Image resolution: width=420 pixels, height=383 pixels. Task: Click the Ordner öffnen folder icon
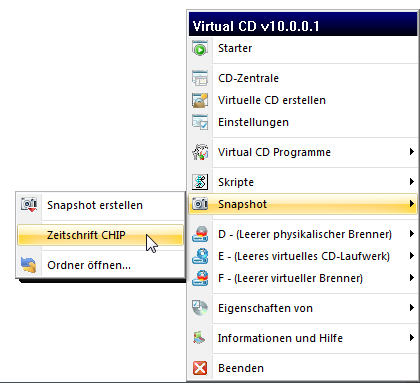(x=29, y=265)
